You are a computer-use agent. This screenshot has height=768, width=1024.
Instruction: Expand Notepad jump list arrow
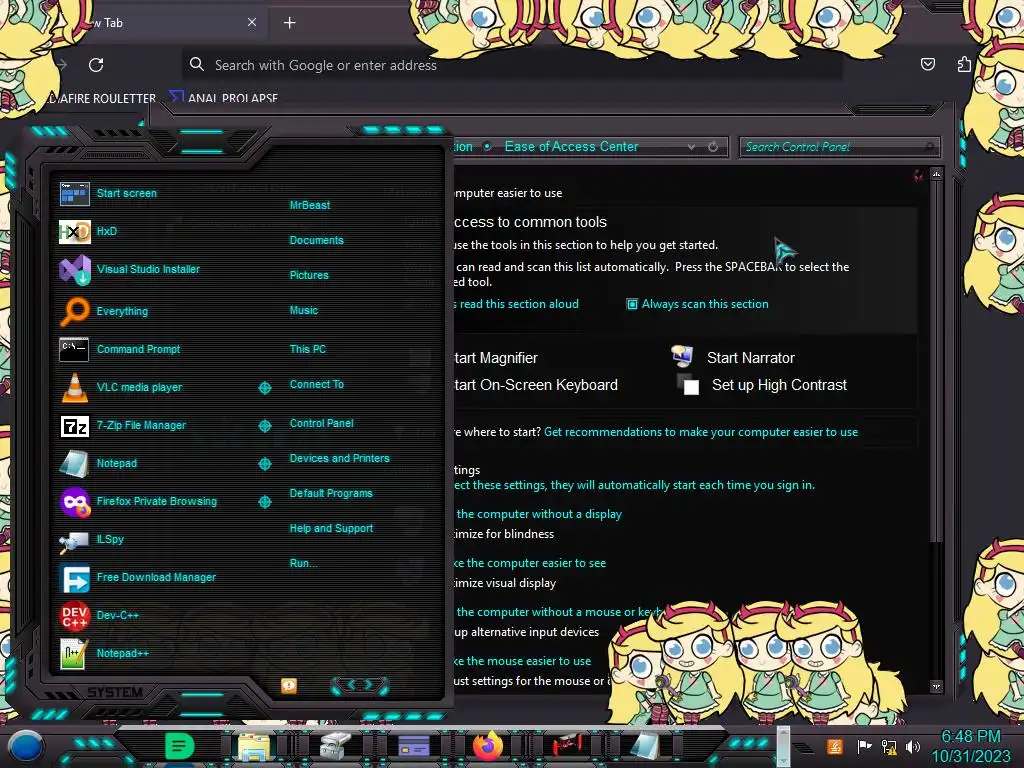tap(265, 464)
